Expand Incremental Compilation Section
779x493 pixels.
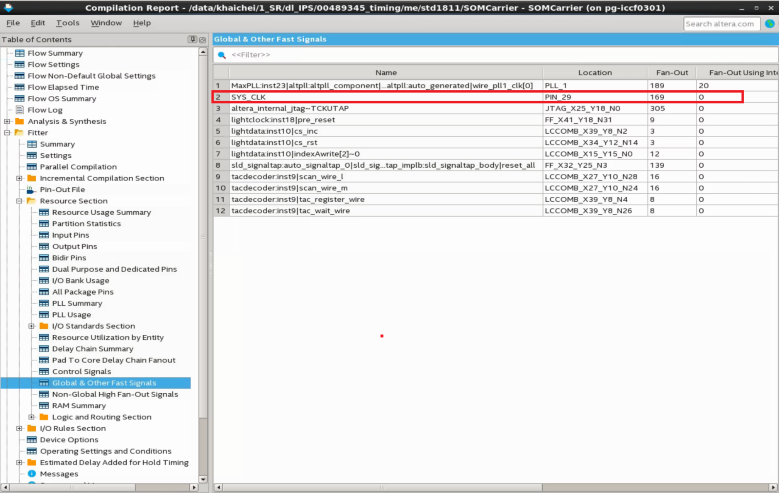click(x=19, y=178)
